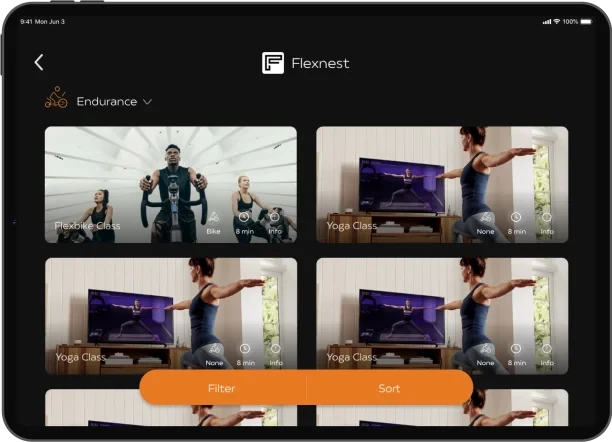
Task: Click the Flexbike Class title text
Action: click(87, 226)
